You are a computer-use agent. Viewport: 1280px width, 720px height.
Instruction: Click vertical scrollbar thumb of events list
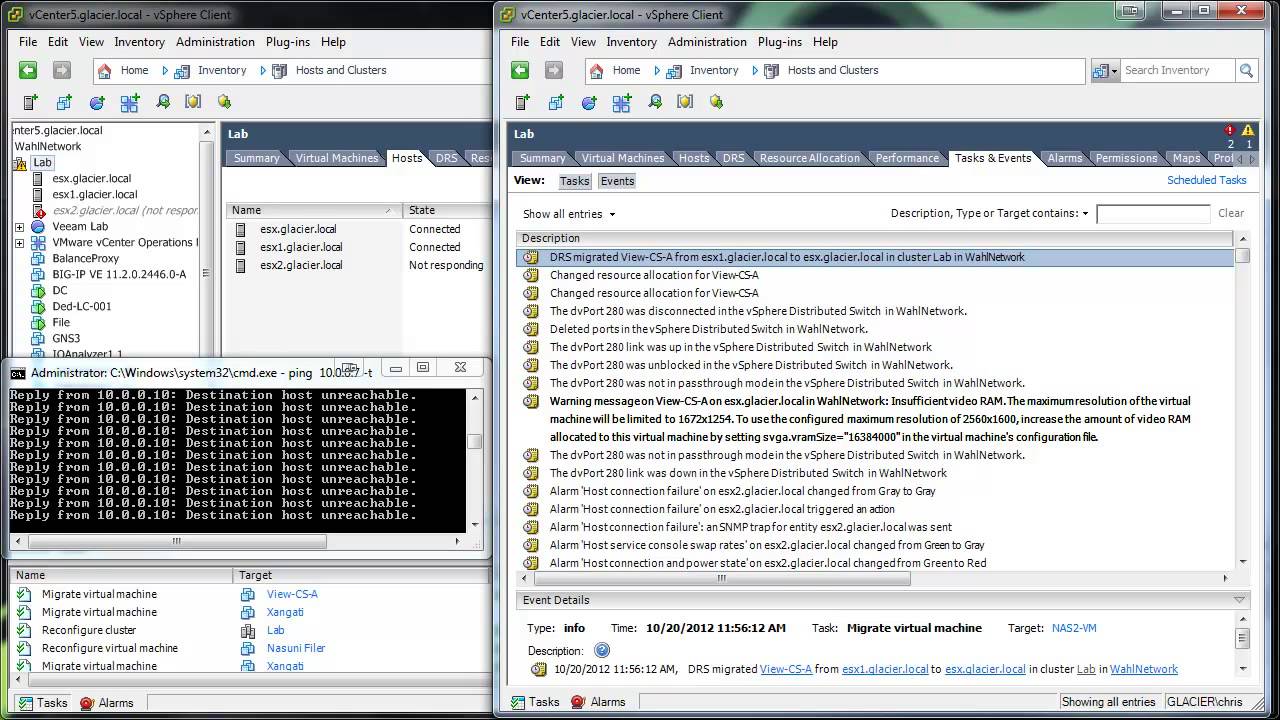[x=1242, y=256]
